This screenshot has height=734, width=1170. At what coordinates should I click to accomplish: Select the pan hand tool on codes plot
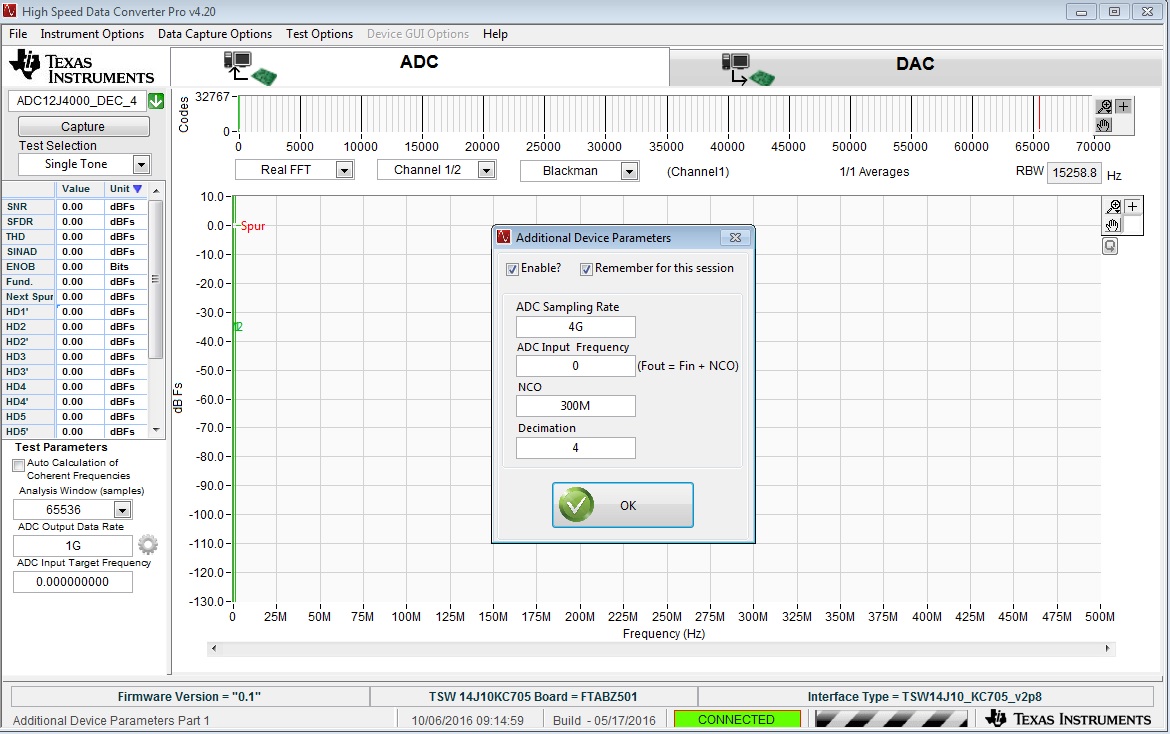[x=1104, y=125]
